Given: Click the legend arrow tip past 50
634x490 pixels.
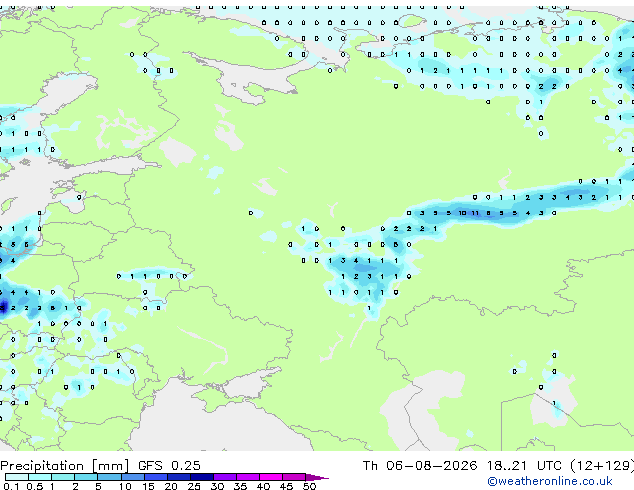Looking at the screenshot, I should coord(319,477).
